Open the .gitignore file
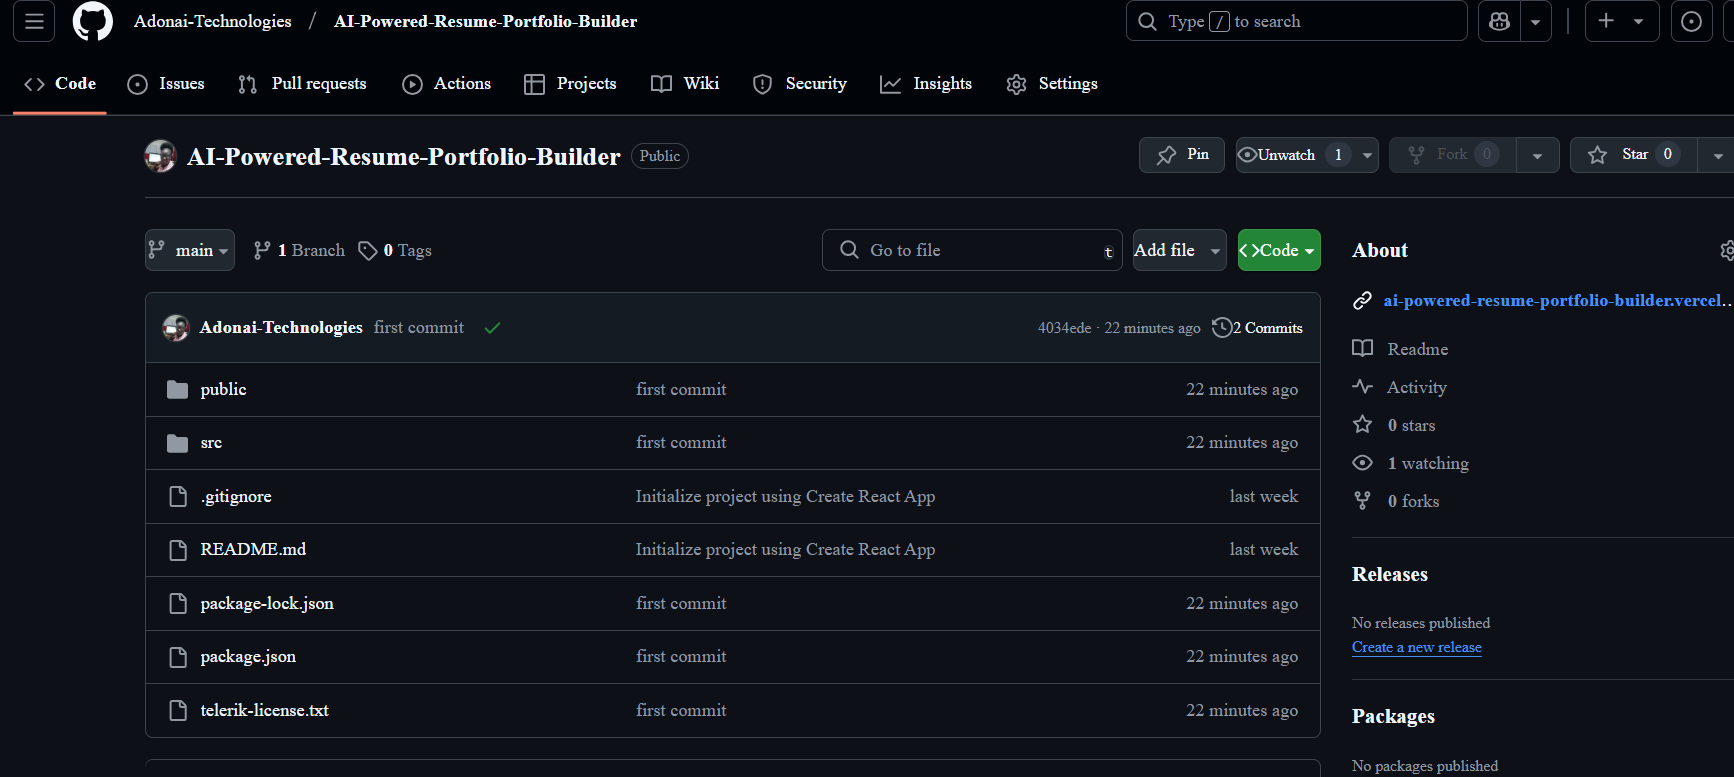This screenshot has width=1734, height=777. pyautogui.click(x=236, y=497)
